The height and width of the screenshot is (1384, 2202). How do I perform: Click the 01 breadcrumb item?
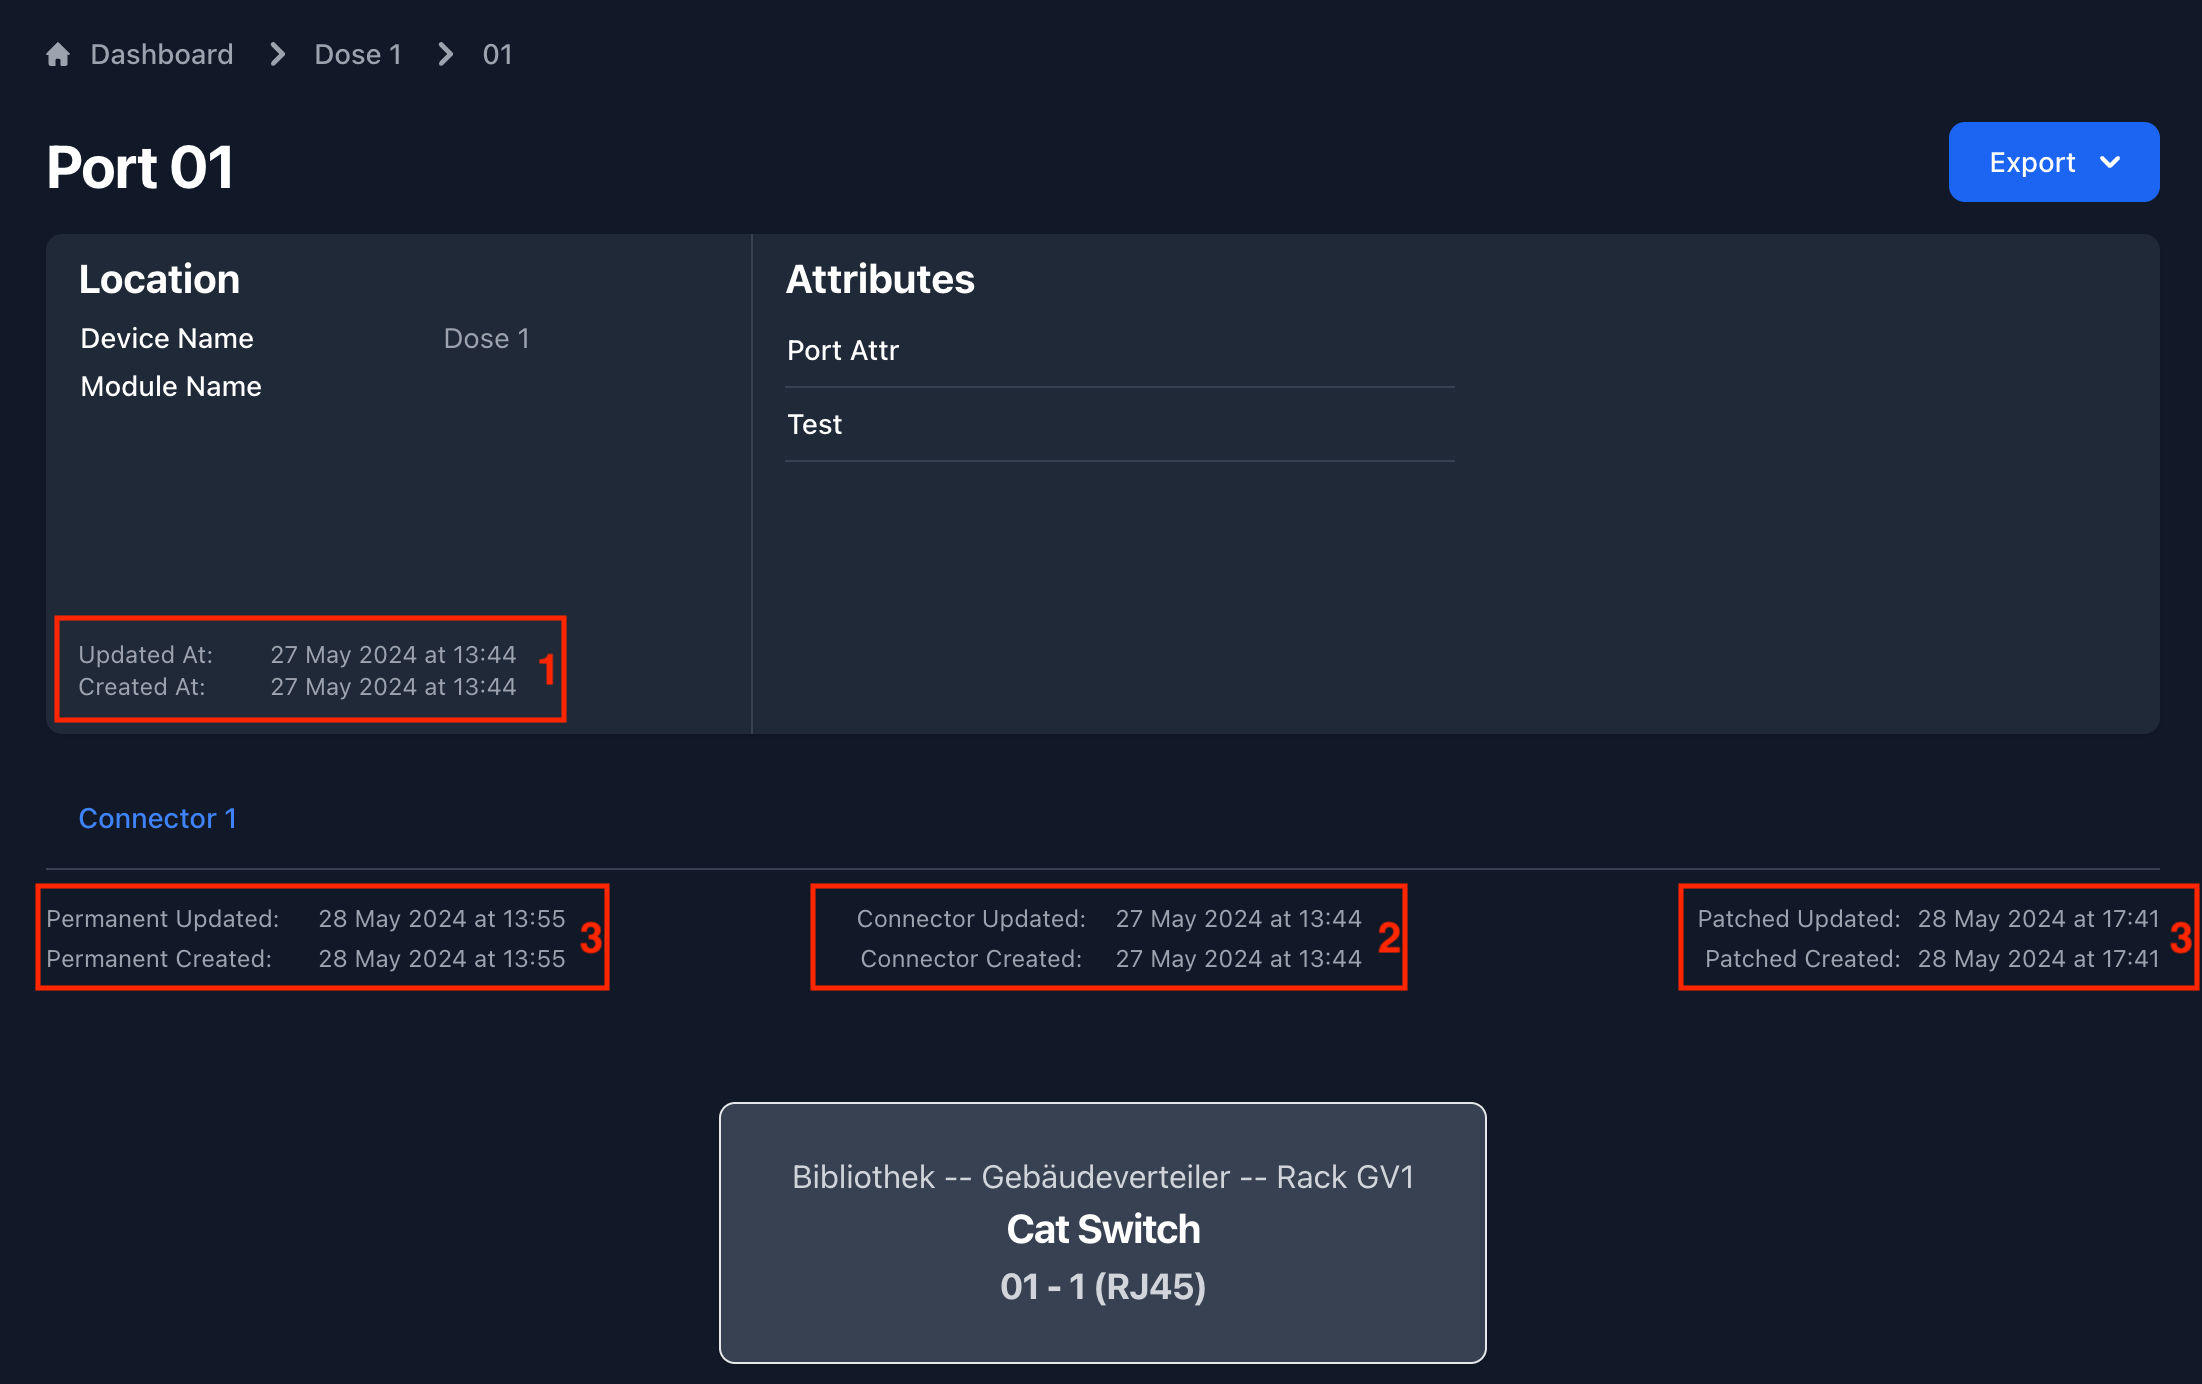tap(497, 54)
